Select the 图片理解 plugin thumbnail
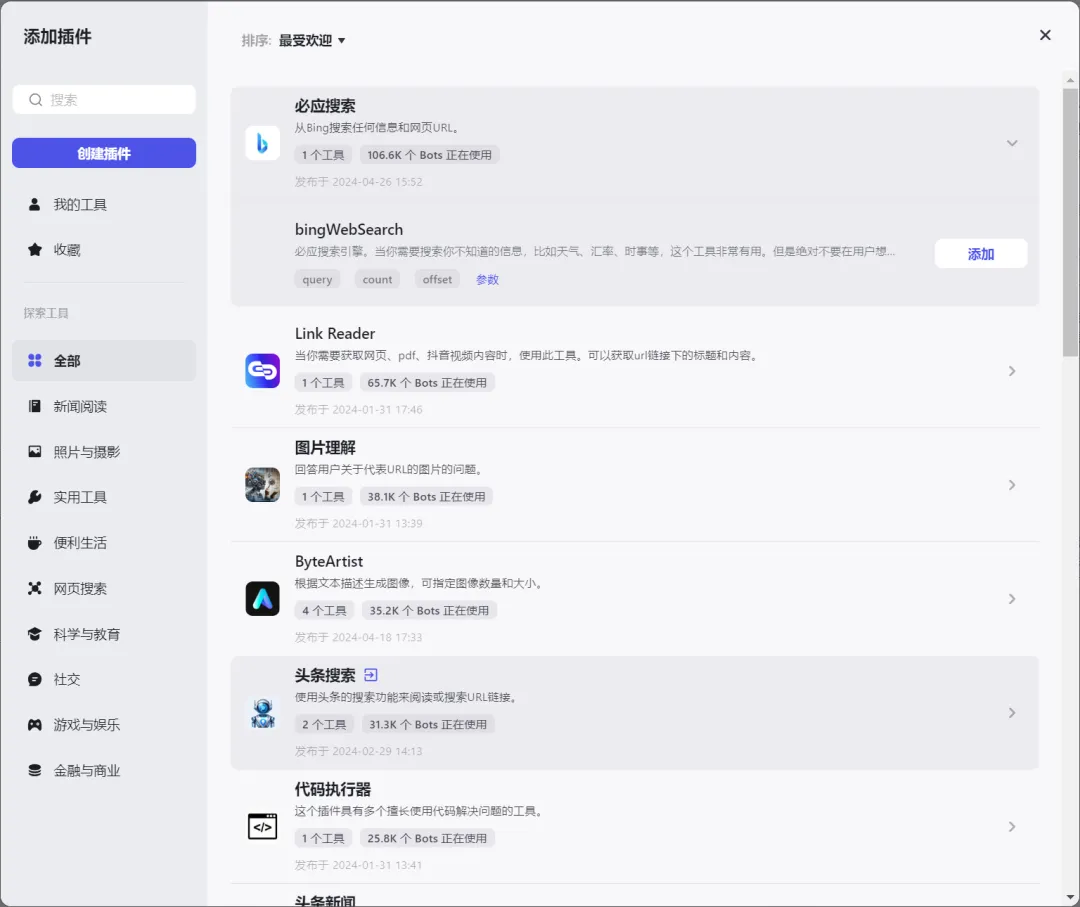This screenshot has width=1080, height=907. point(262,485)
